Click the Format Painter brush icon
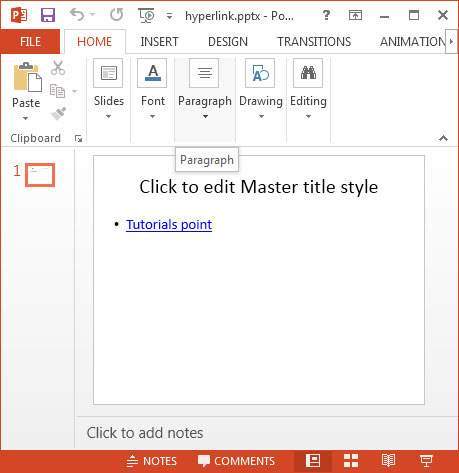This screenshot has height=473, width=459. (x=58, y=113)
